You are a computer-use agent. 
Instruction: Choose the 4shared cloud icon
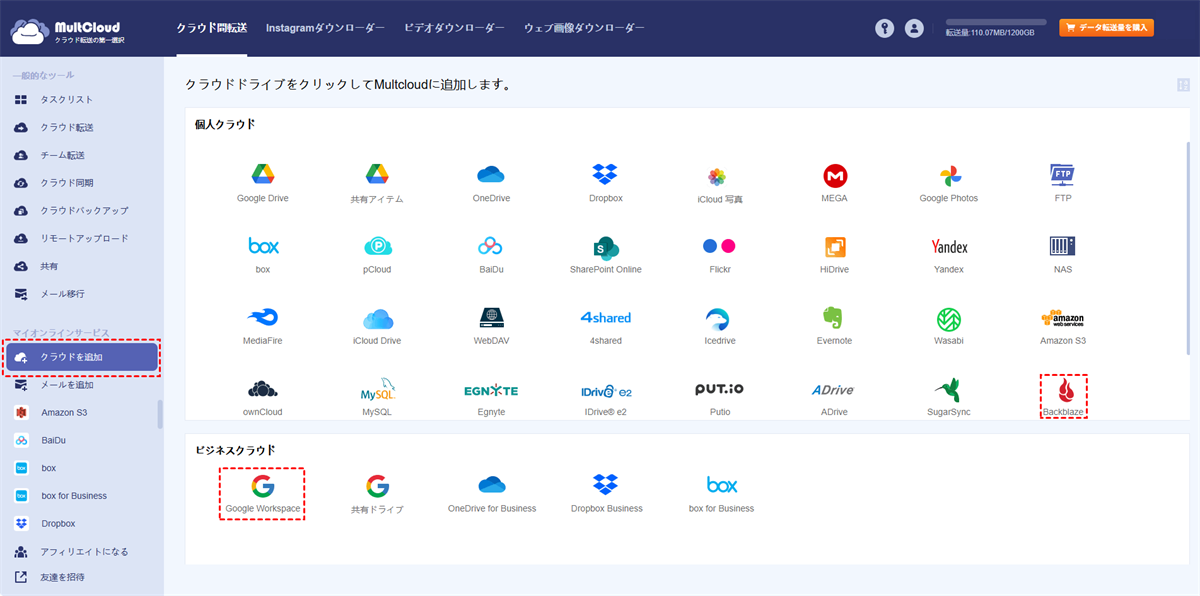pyautogui.click(x=605, y=318)
